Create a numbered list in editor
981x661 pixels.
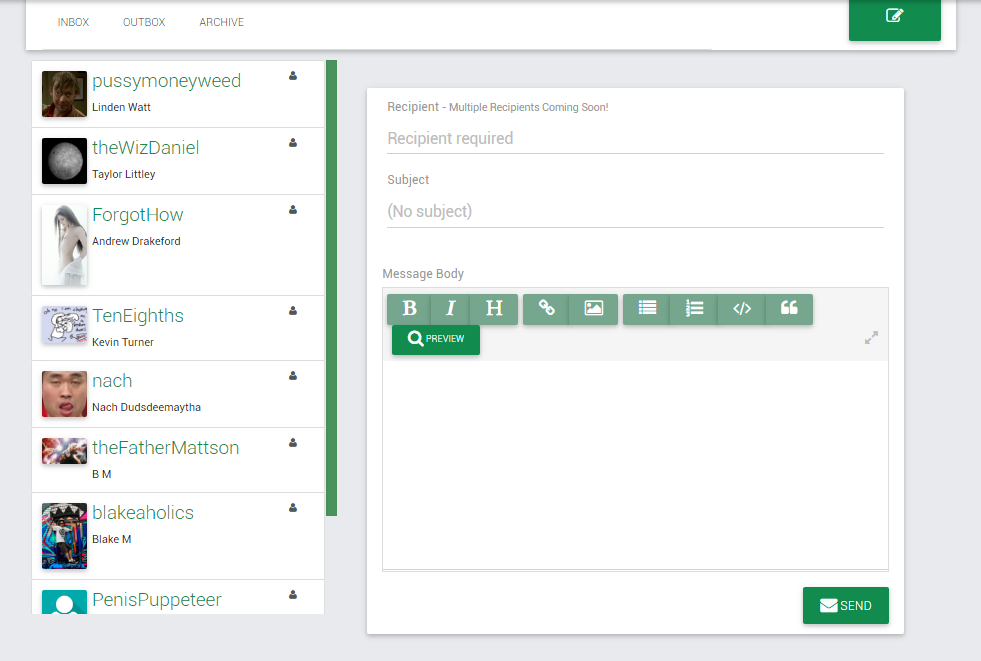pos(694,308)
